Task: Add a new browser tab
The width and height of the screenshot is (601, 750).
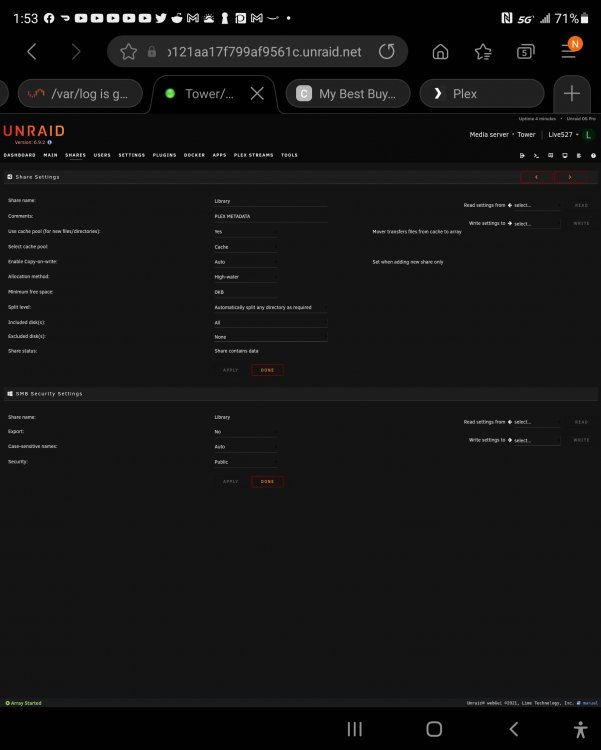Action: 572,94
